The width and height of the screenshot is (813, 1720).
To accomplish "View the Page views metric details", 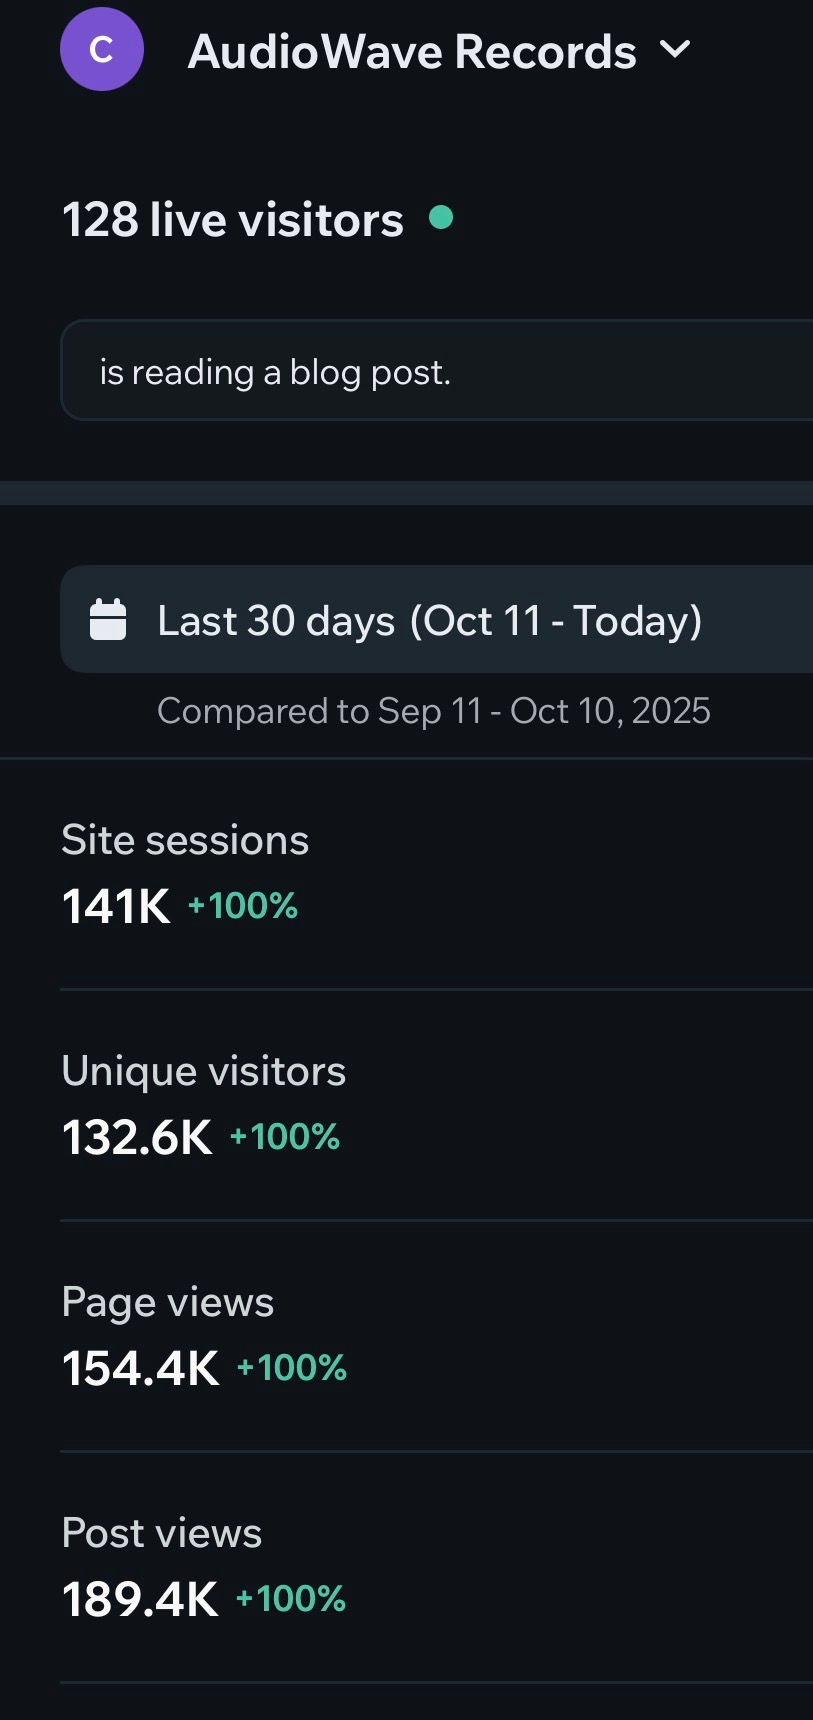I will (x=167, y=1302).
